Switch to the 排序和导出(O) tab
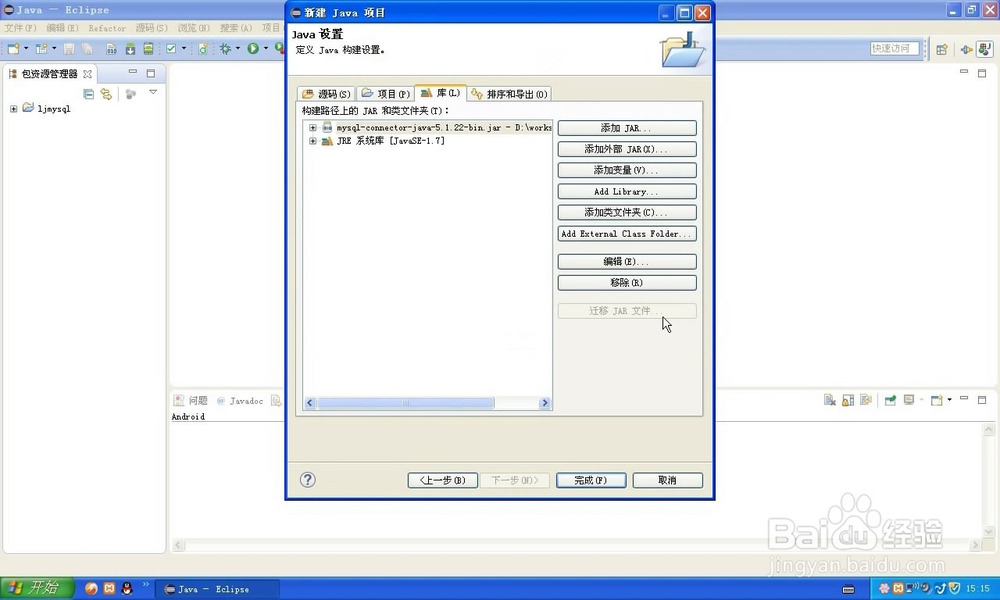The height and width of the screenshot is (600, 1000). [x=509, y=94]
